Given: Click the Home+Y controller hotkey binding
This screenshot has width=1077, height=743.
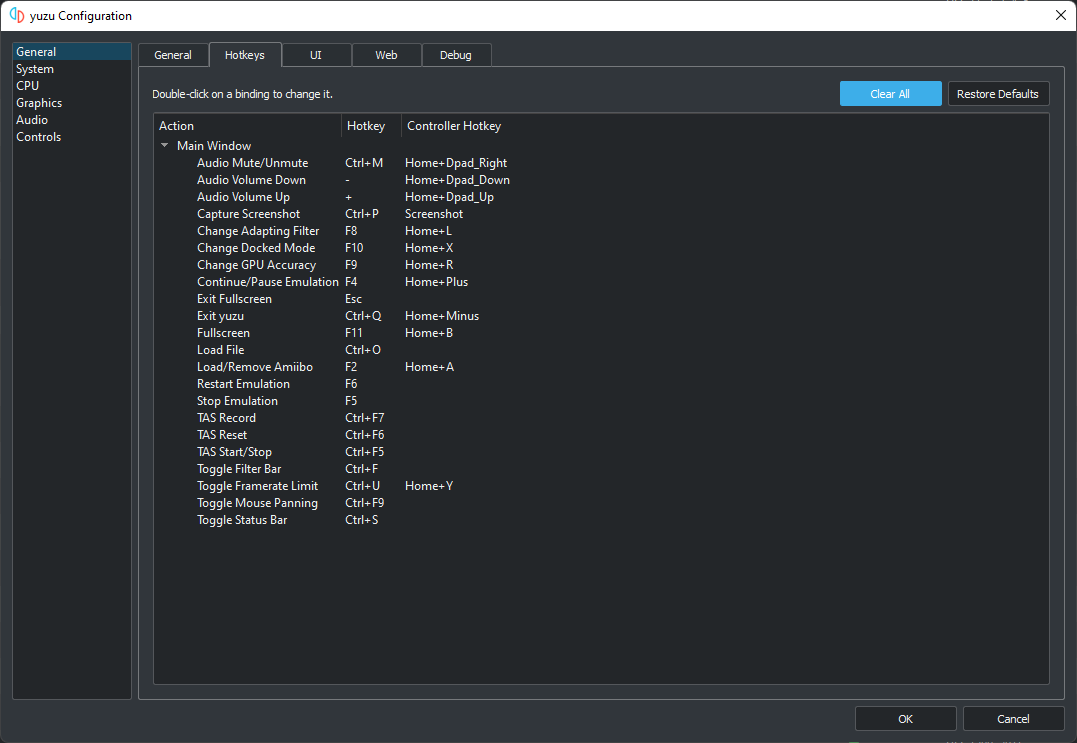Looking at the screenshot, I should click(429, 486).
